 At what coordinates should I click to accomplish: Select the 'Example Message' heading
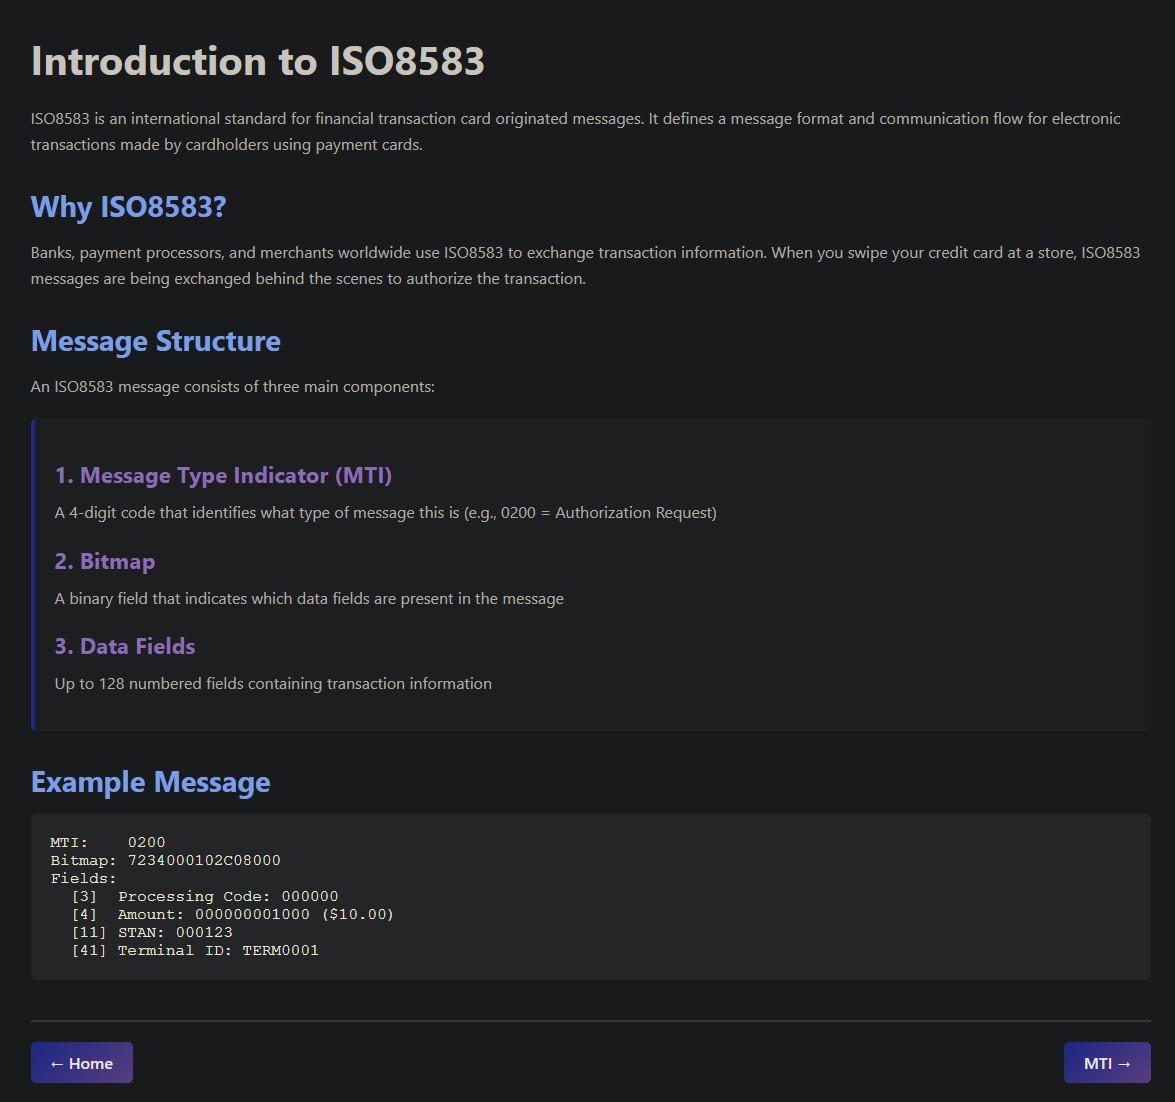pos(150,782)
